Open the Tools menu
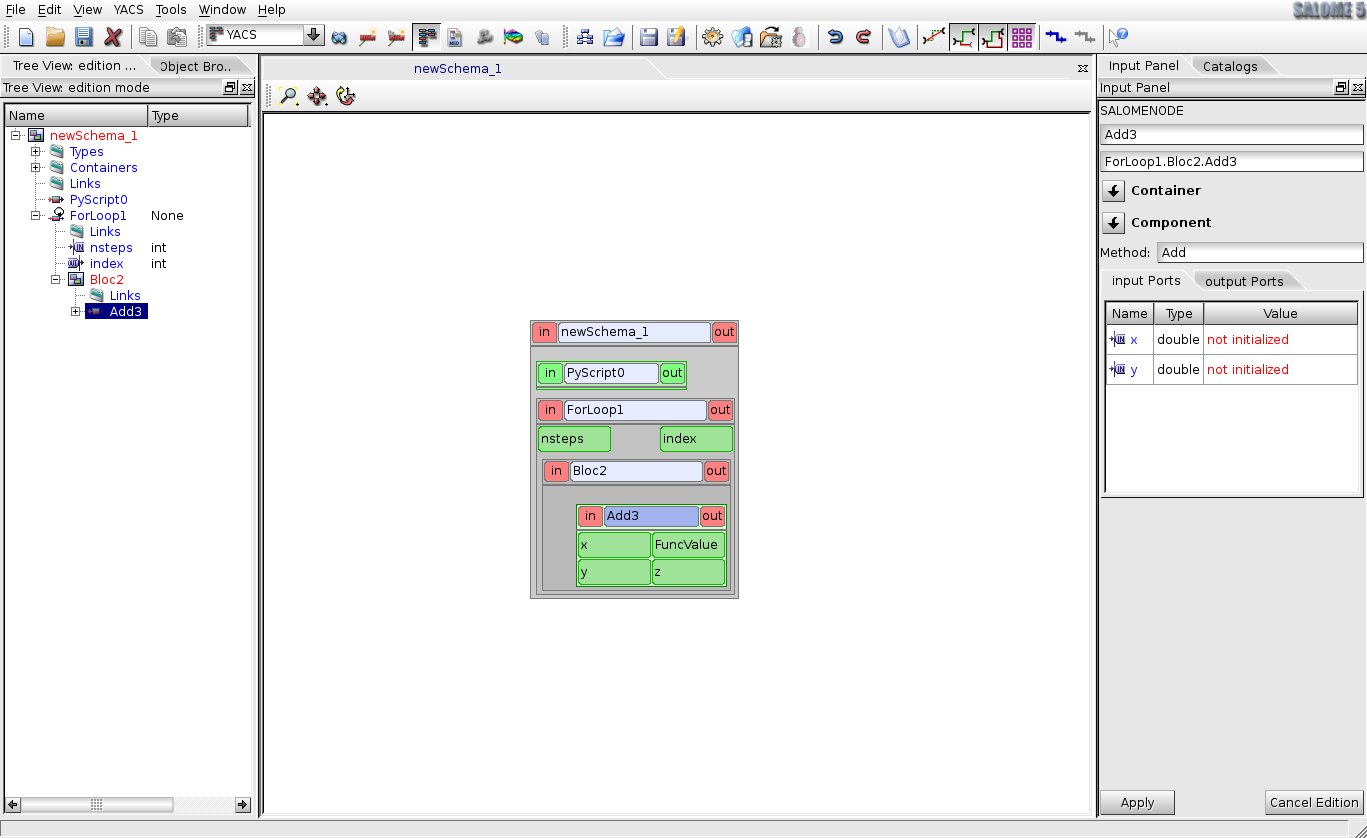The width and height of the screenshot is (1367, 838). (171, 9)
